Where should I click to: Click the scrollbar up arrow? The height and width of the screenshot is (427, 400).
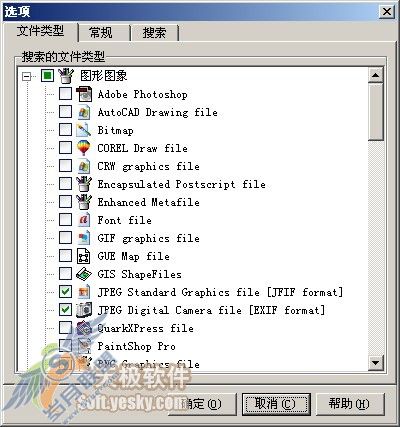376,75
